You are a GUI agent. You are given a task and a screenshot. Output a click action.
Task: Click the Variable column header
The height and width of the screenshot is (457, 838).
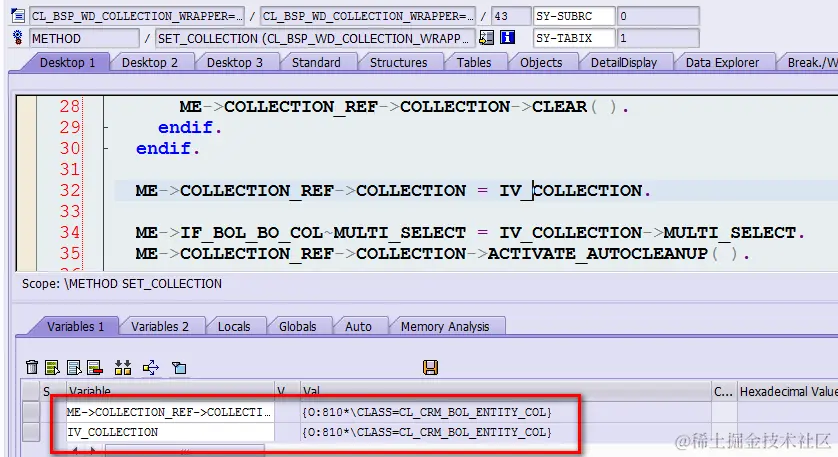click(170, 391)
